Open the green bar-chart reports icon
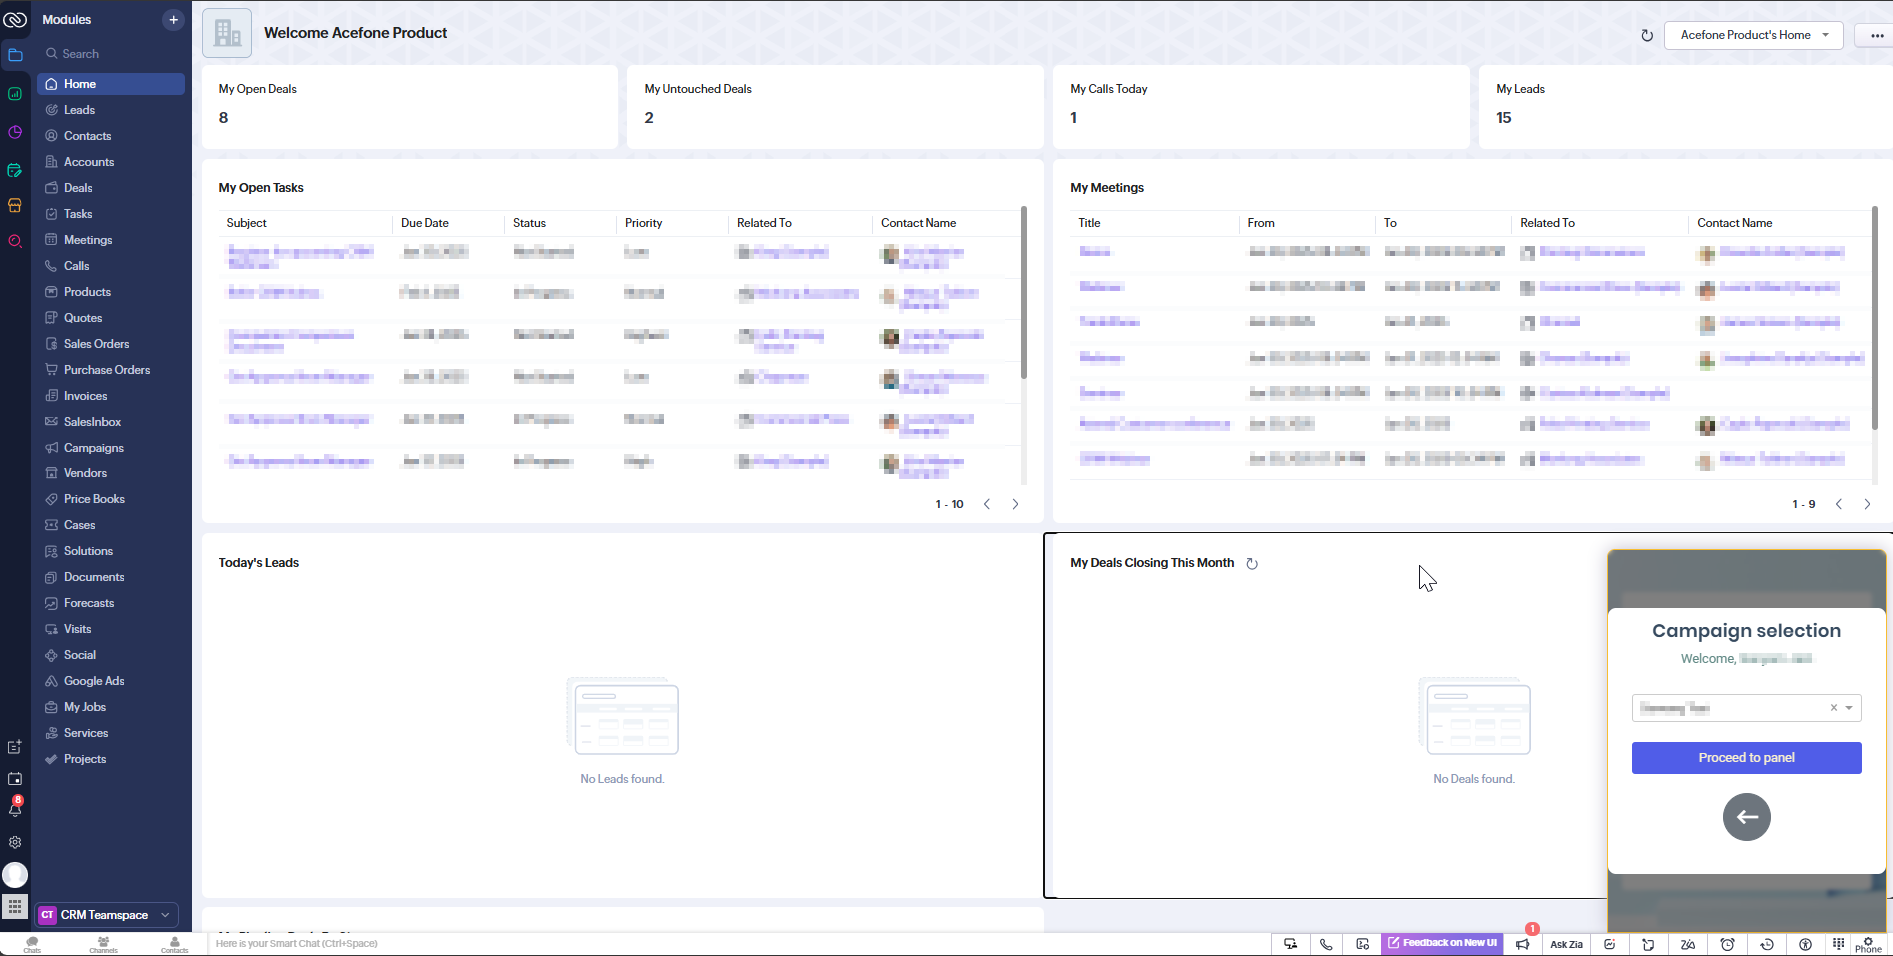Viewport: 1893px width, 956px height. click(15, 94)
